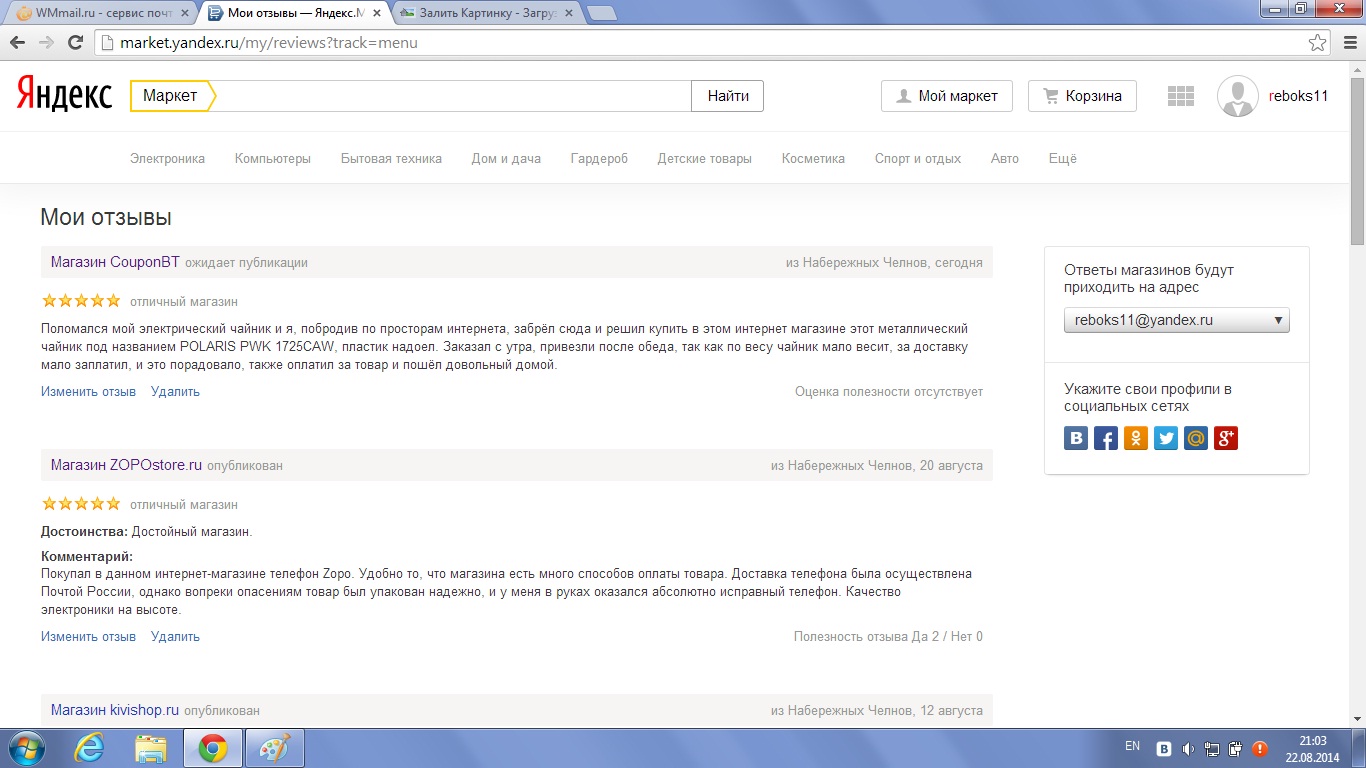
Task: Edit the ZOPOstore.ru review via Изменить отзыв
Action: [x=88, y=636]
